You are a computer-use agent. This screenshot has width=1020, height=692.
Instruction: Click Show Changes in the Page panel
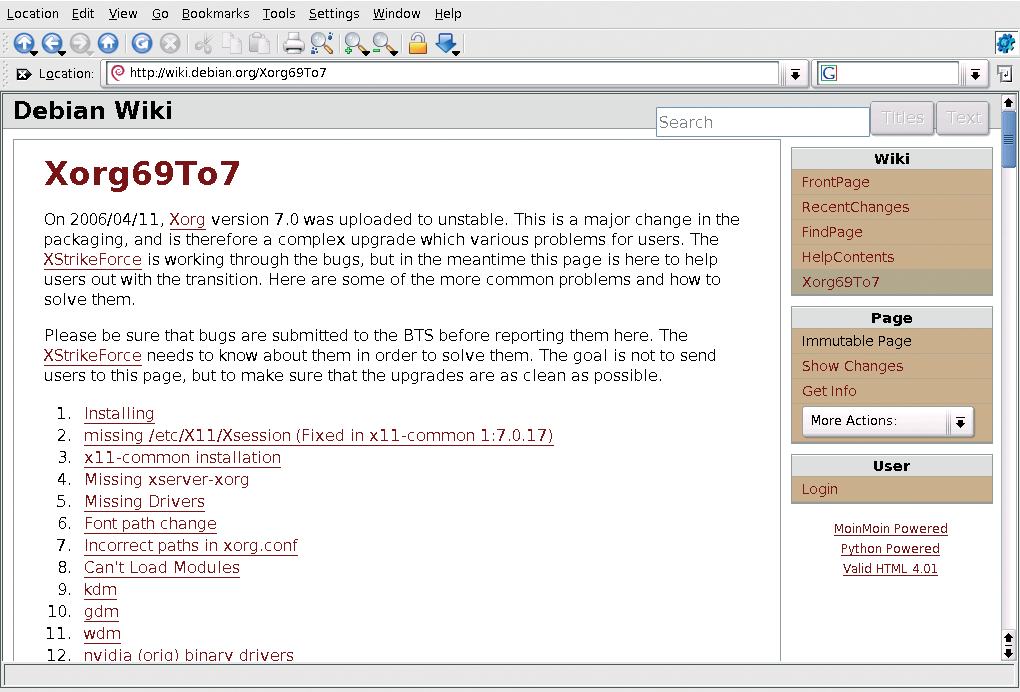pos(852,366)
